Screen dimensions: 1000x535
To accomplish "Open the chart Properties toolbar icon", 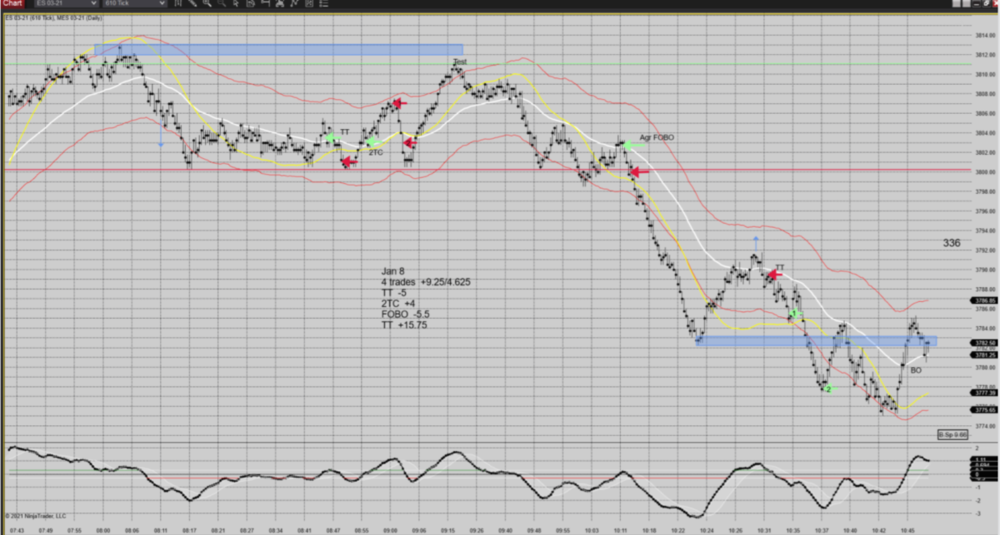I will tap(308, 4).
